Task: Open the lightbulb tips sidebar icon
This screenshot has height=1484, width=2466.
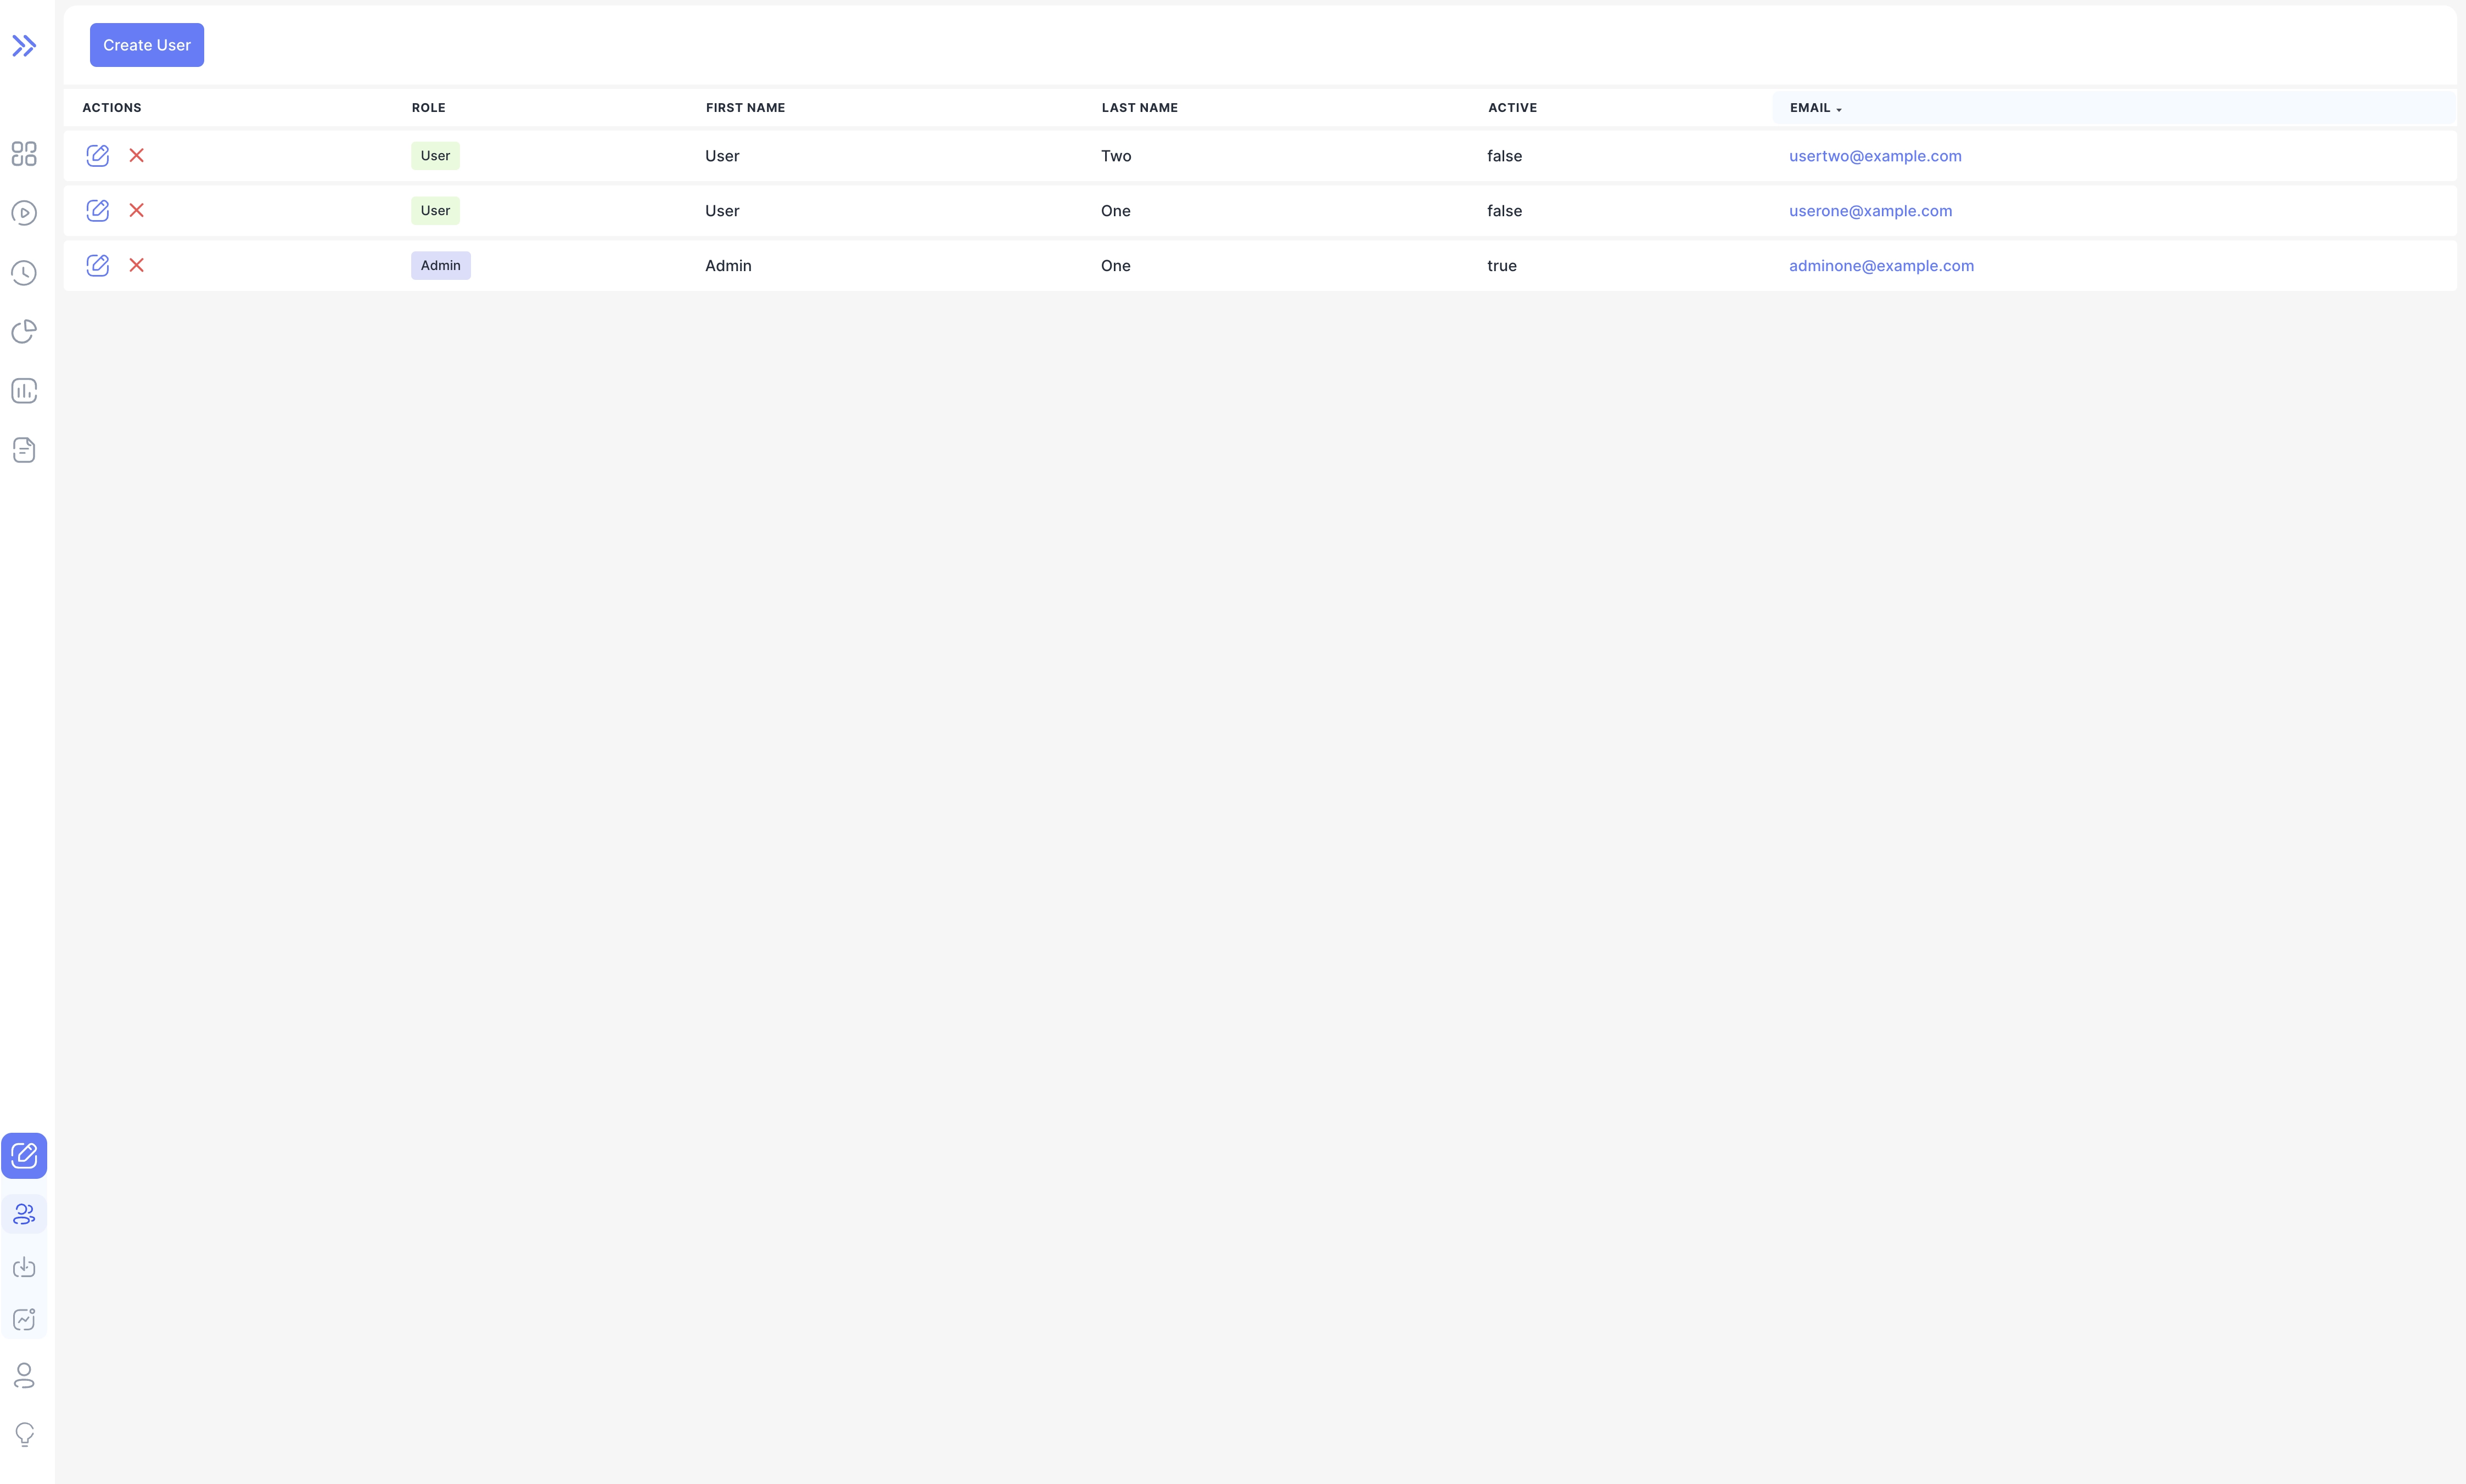Action: tap(24, 1434)
